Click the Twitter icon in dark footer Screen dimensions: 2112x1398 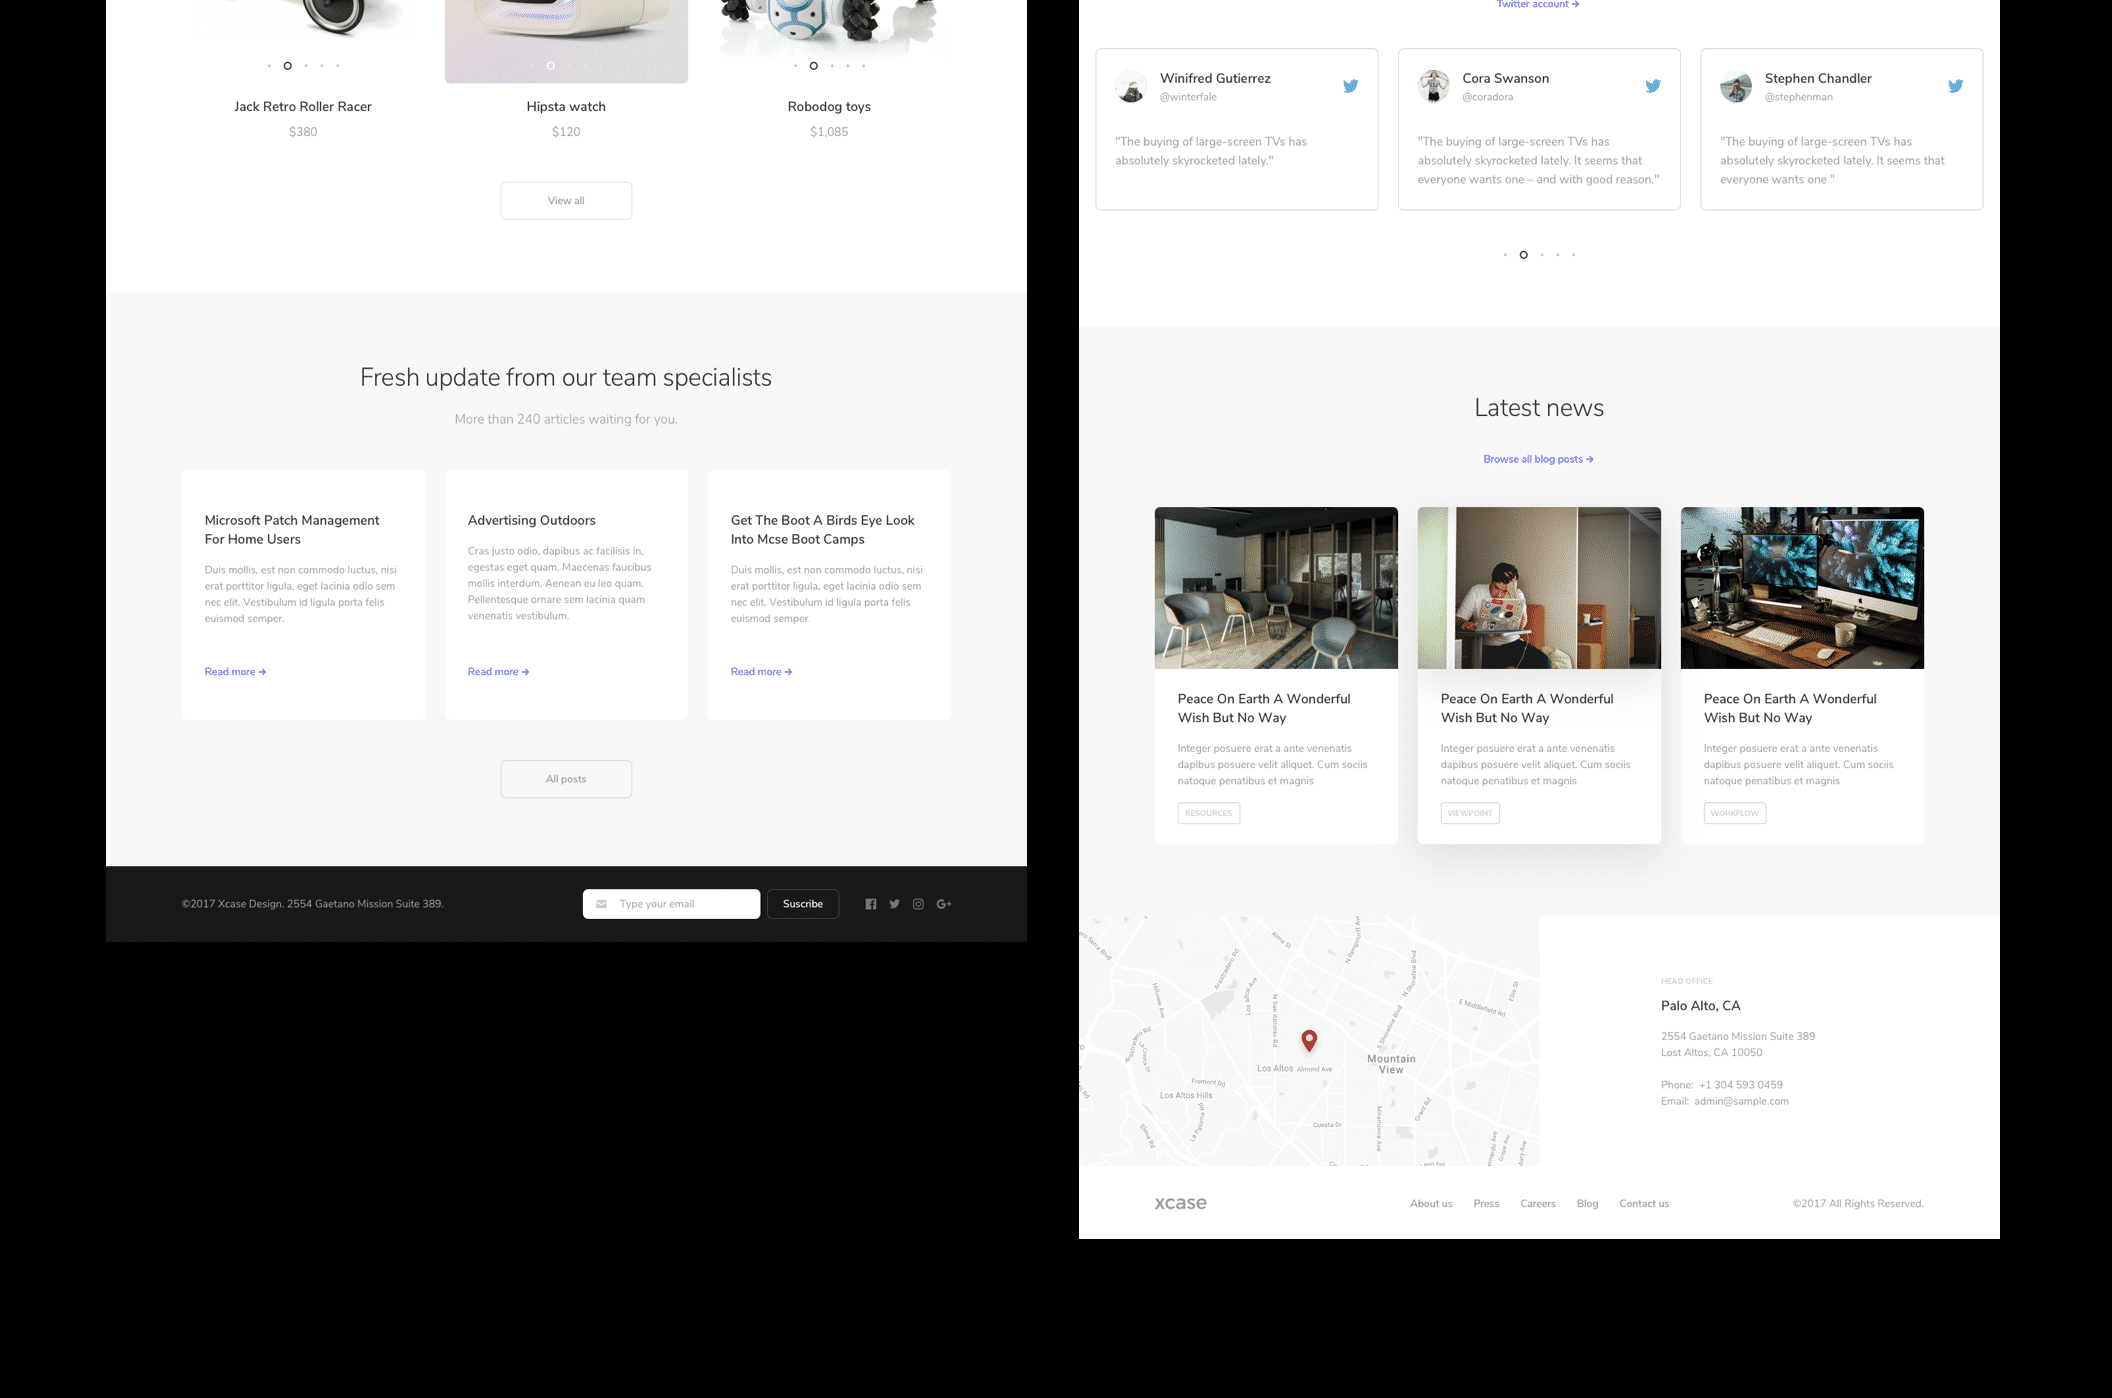pyautogui.click(x=895, y=904)
